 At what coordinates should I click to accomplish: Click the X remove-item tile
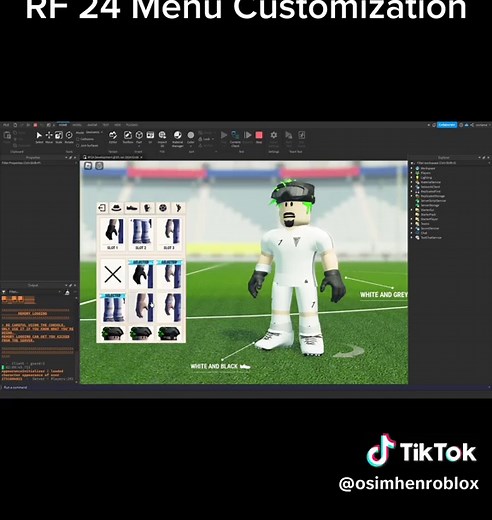tap(113, 275)
